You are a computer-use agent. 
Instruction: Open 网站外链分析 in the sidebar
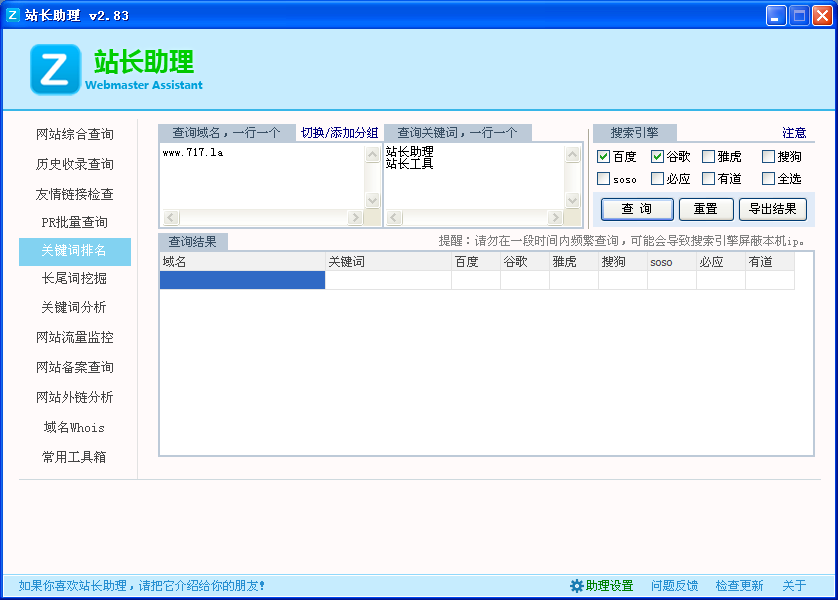click(75, 397)
